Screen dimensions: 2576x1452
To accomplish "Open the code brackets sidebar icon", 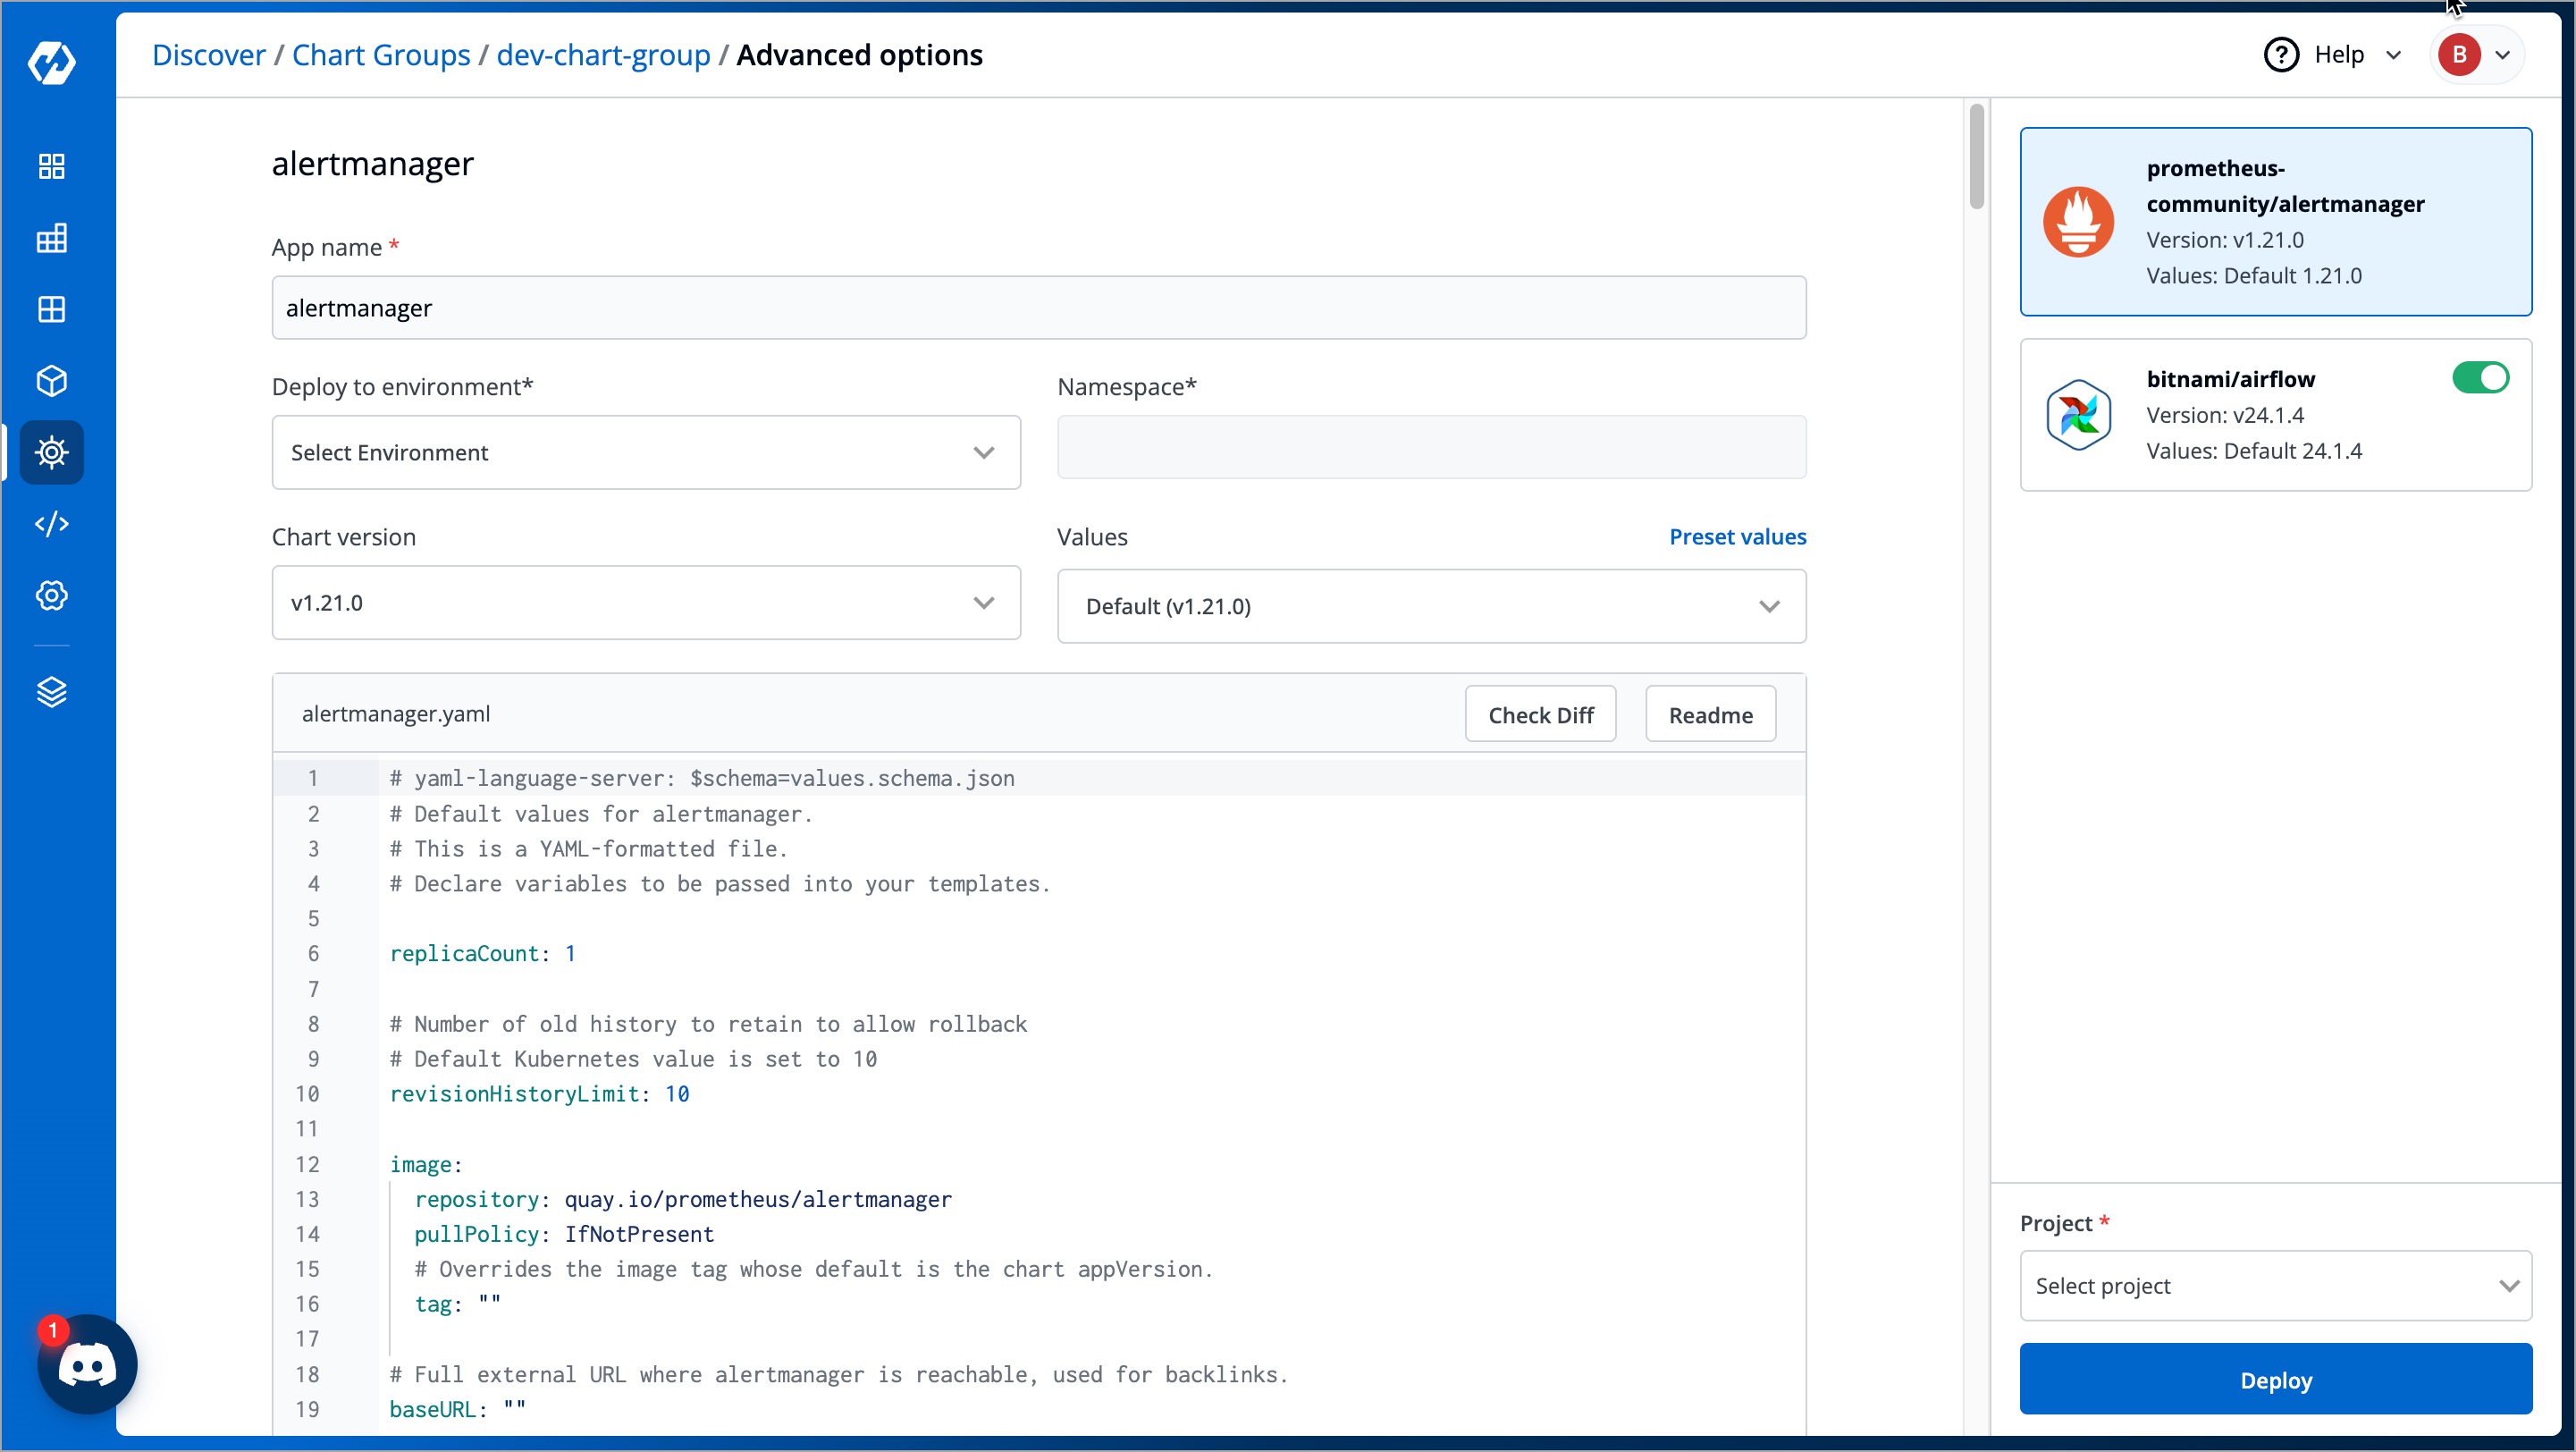I will tap(52, 524).
